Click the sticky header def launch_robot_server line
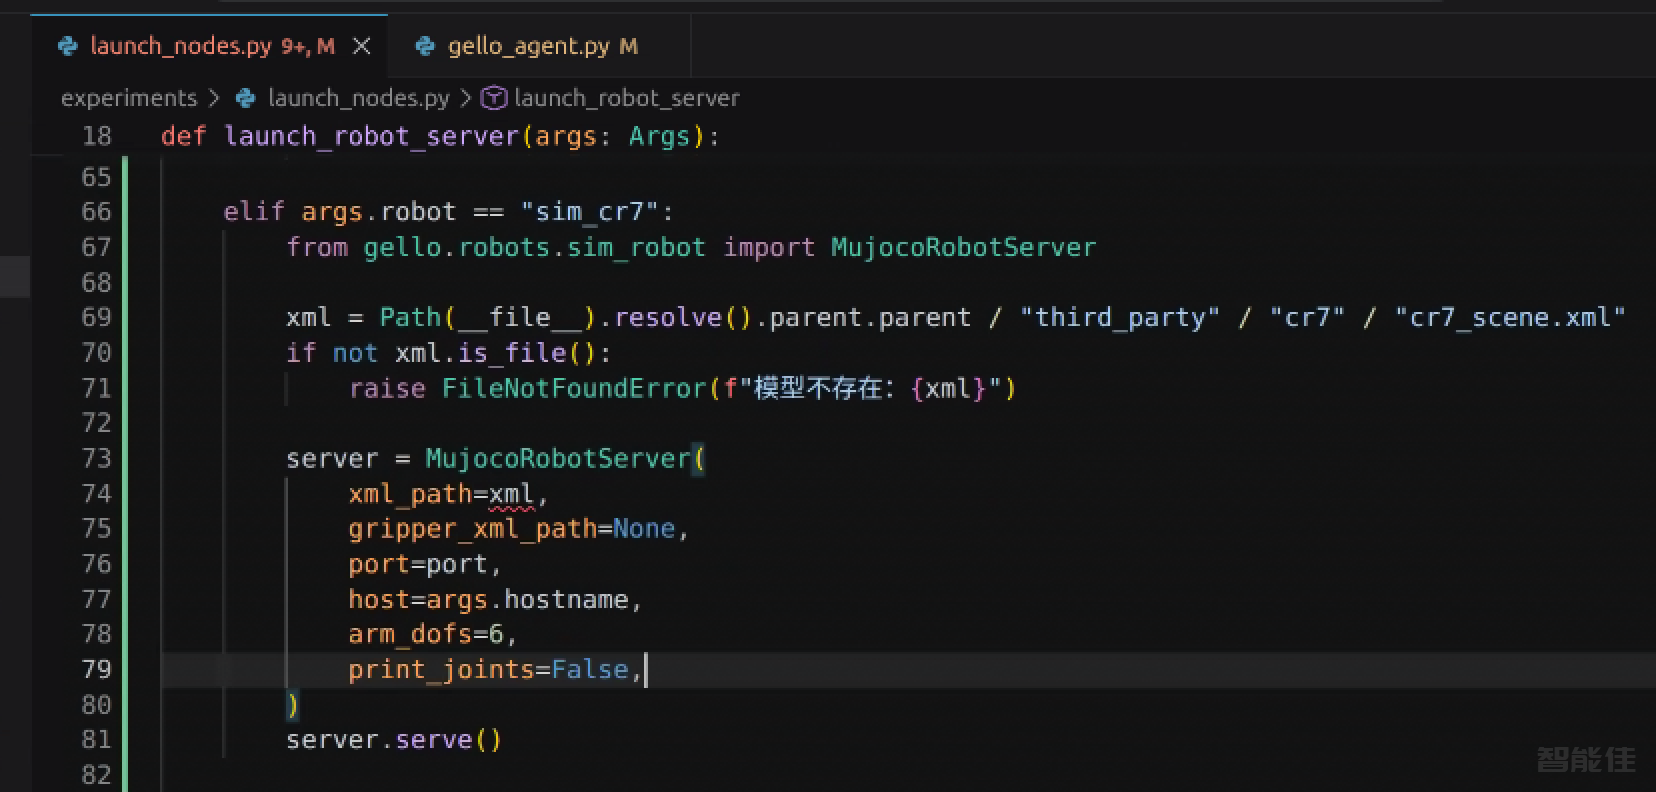 (440, 136)
